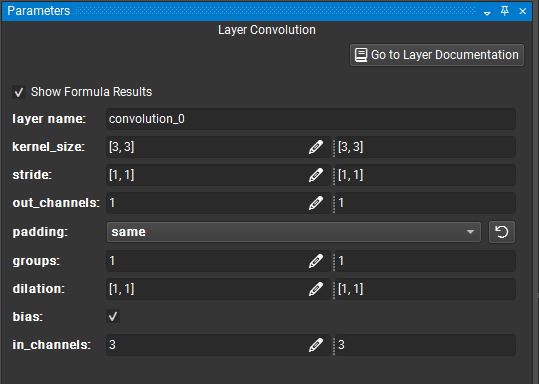
Task: Click the pencil edit icon for out_channels
Action: (316, 203)
